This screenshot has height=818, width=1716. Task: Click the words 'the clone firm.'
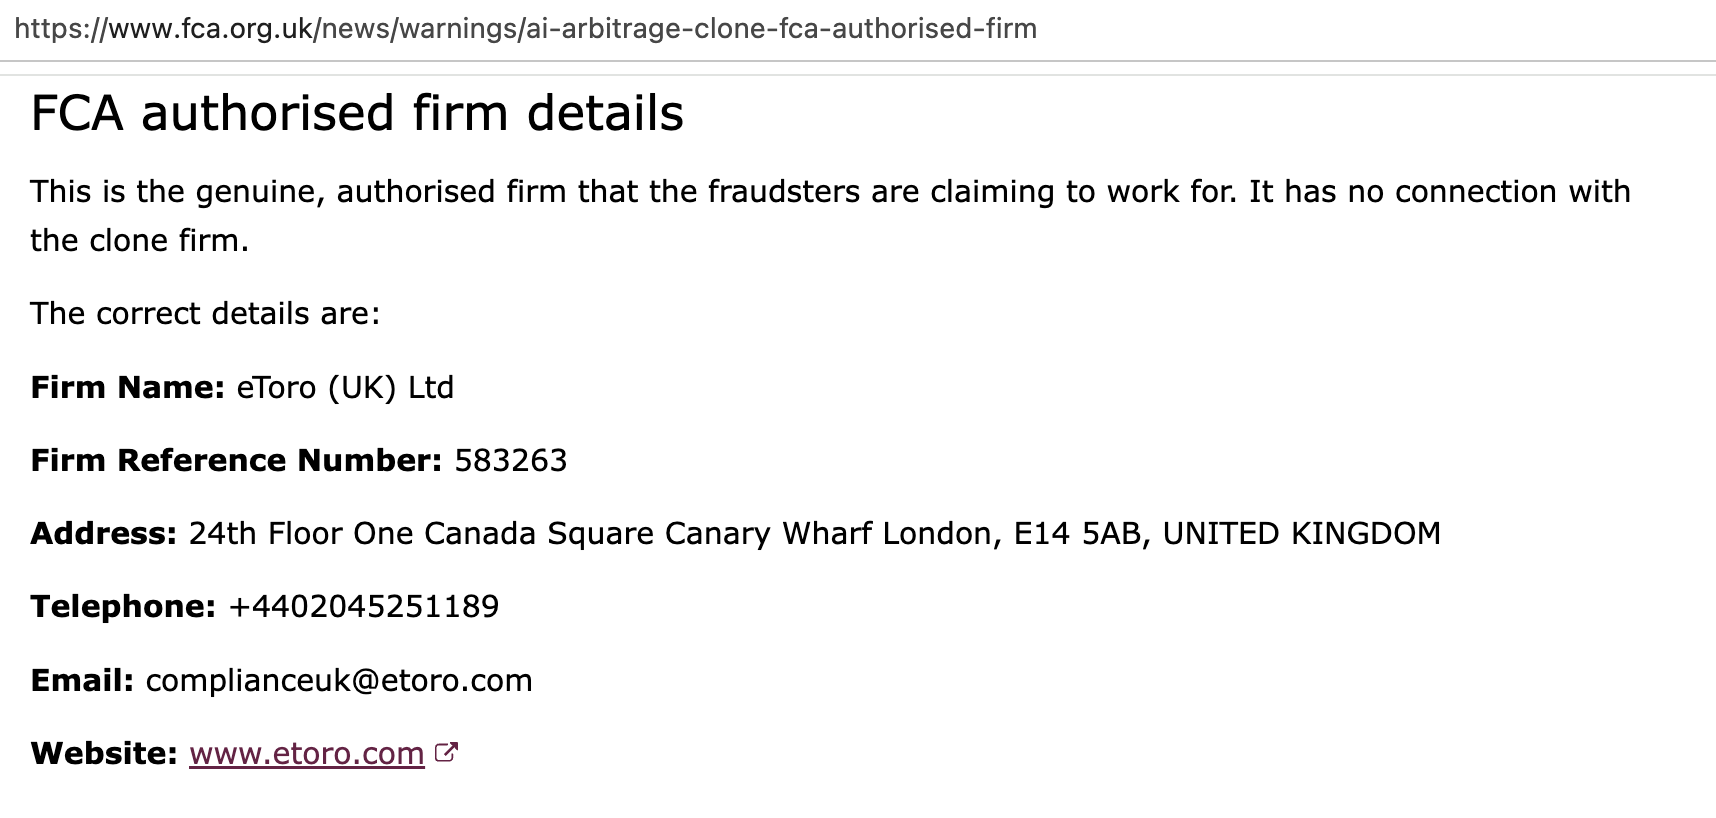(x=139, y=240)
